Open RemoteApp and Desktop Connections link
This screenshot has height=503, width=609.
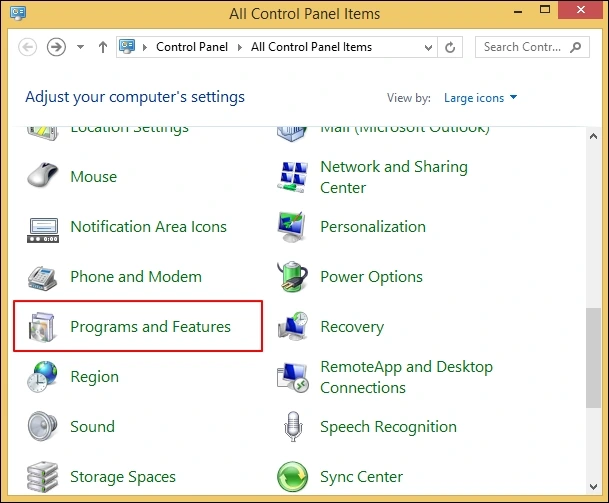(x=406, y=377)
